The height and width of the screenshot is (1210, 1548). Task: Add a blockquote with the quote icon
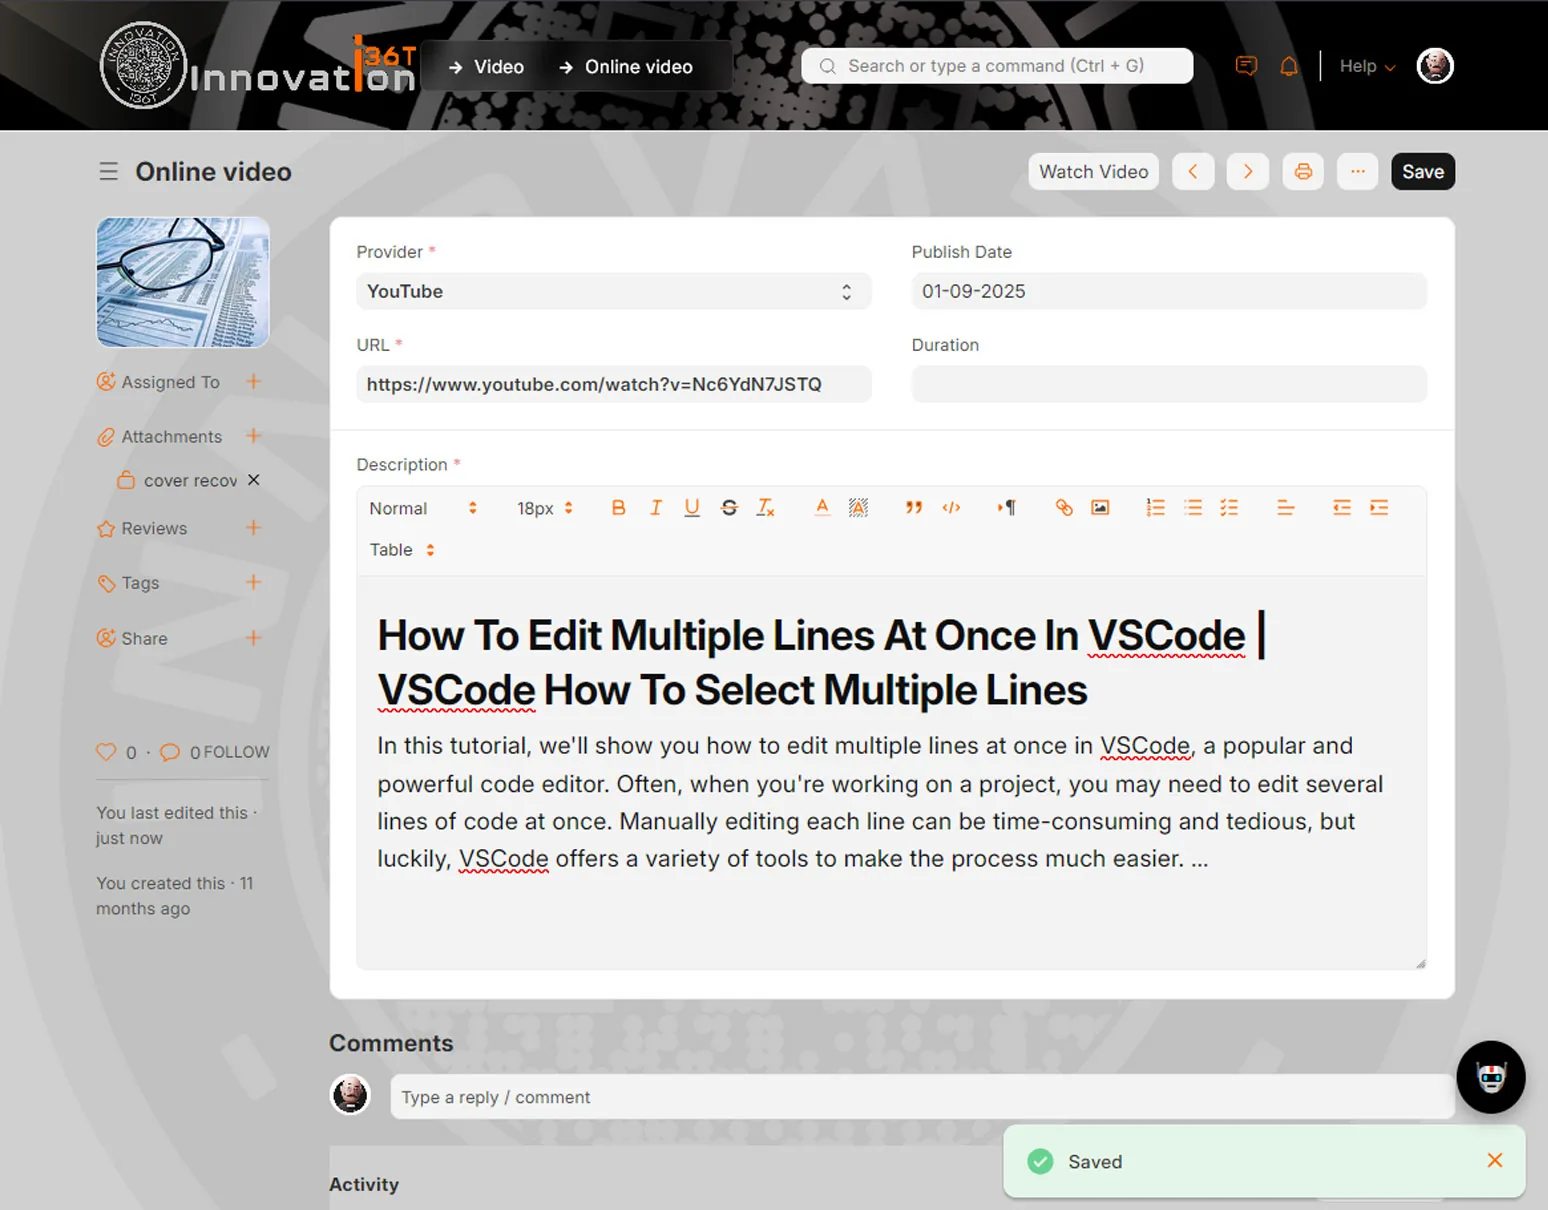tap(914, 508)
